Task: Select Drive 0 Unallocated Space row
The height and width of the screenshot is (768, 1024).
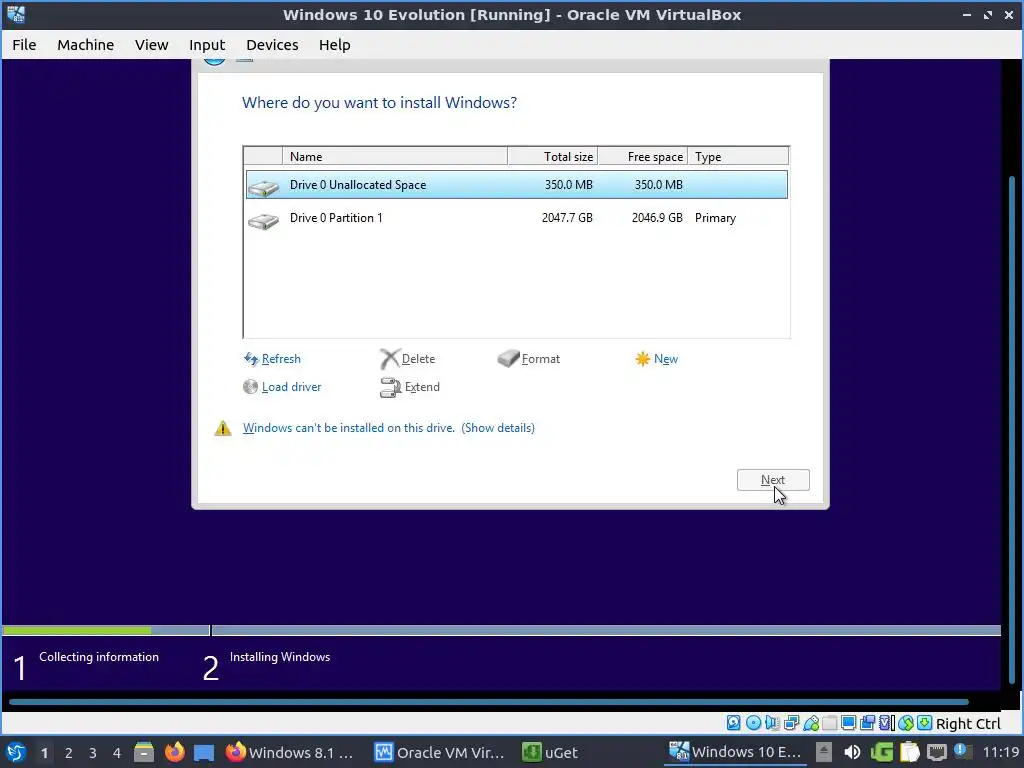Action: click(517, 185)
